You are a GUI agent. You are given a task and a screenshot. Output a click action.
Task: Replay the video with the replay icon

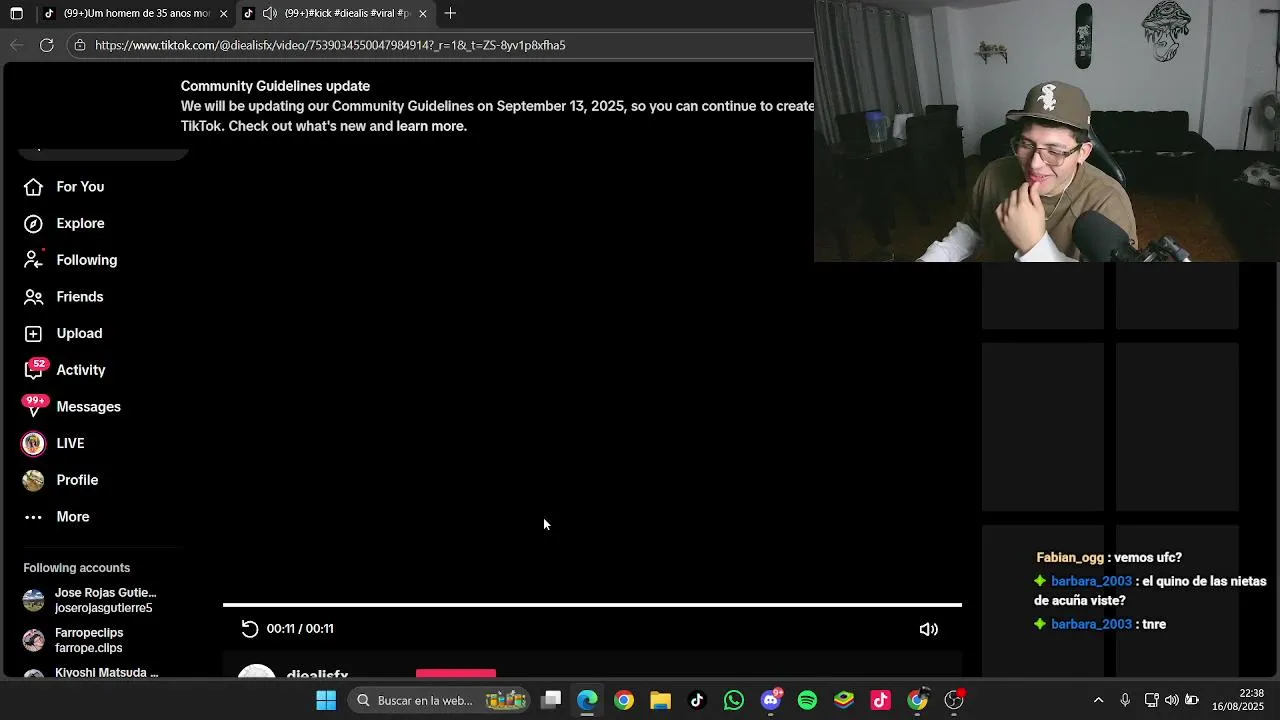click(250, 629)
